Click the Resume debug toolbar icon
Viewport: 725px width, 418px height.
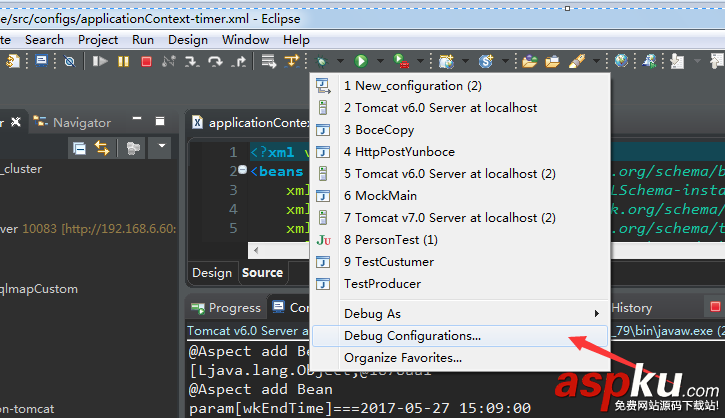click(100, 61)
